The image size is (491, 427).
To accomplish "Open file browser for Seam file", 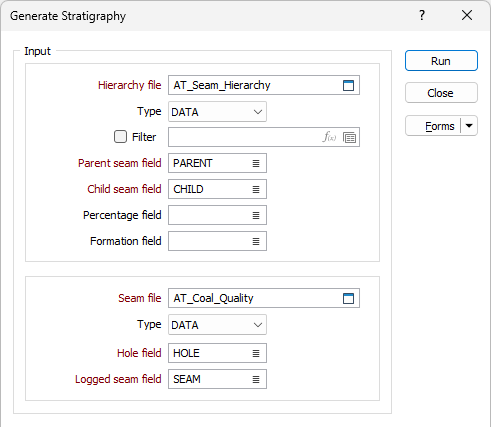I will tap(348, 298).
